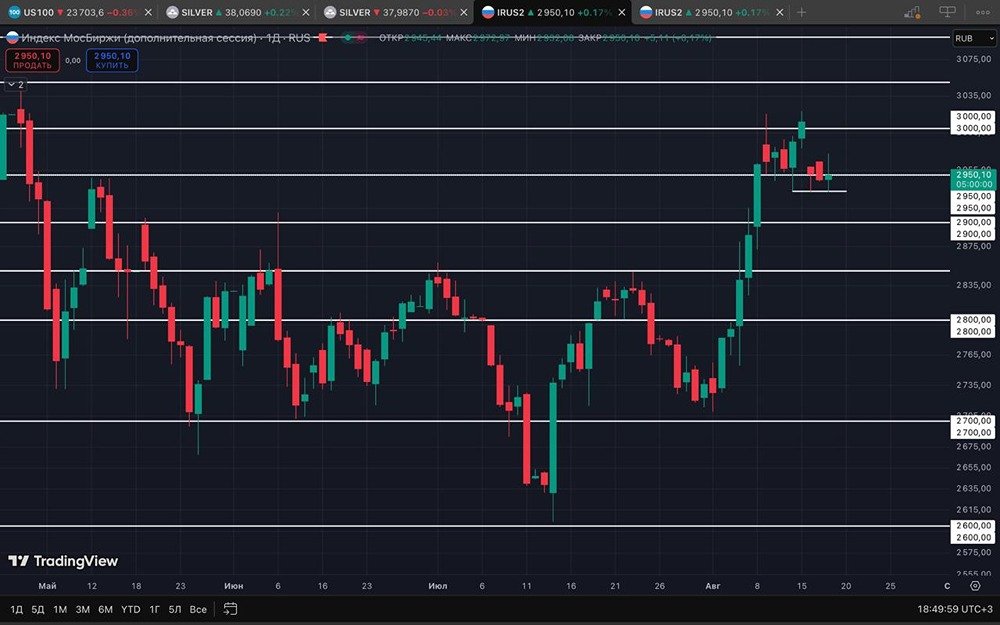Switch to the US100 tab
Viewport: 1000px width, 625px height.
[78, 12]
